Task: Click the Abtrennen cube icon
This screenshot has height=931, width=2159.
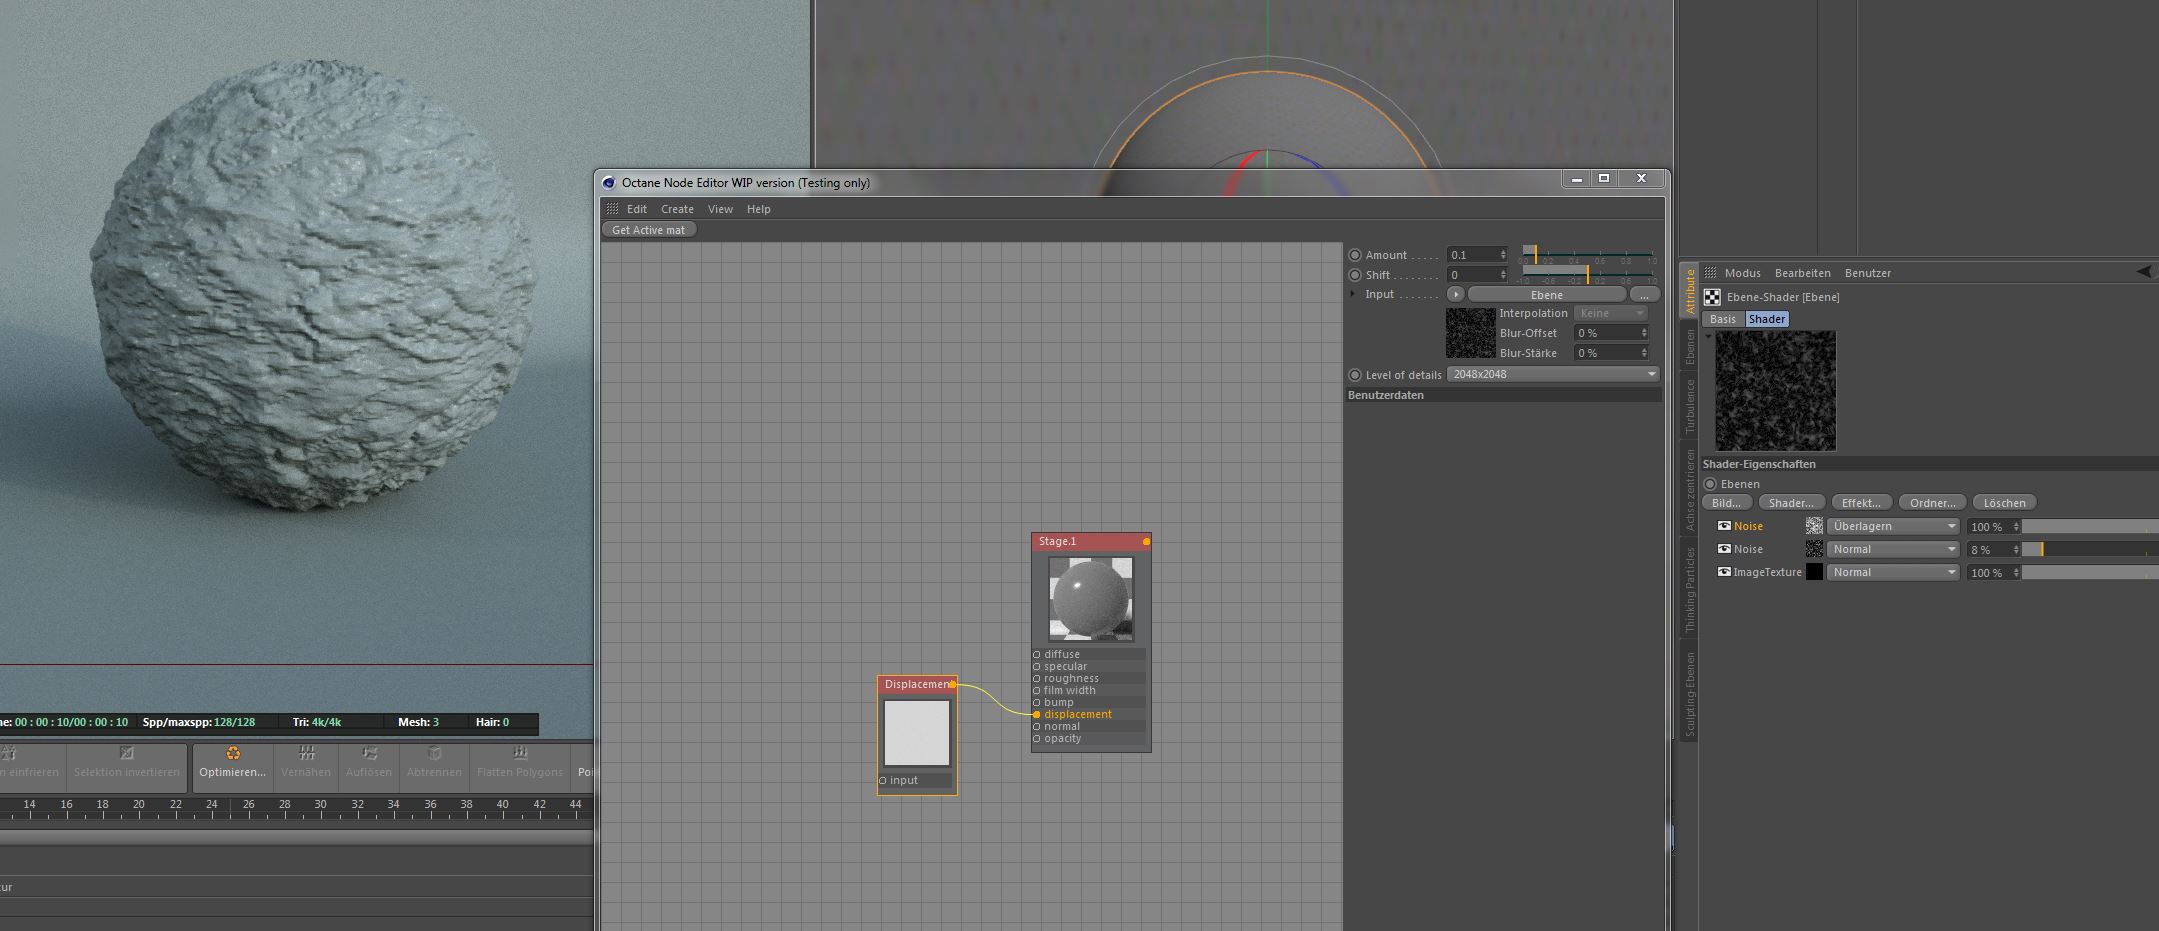Action: tap(434, 753)
